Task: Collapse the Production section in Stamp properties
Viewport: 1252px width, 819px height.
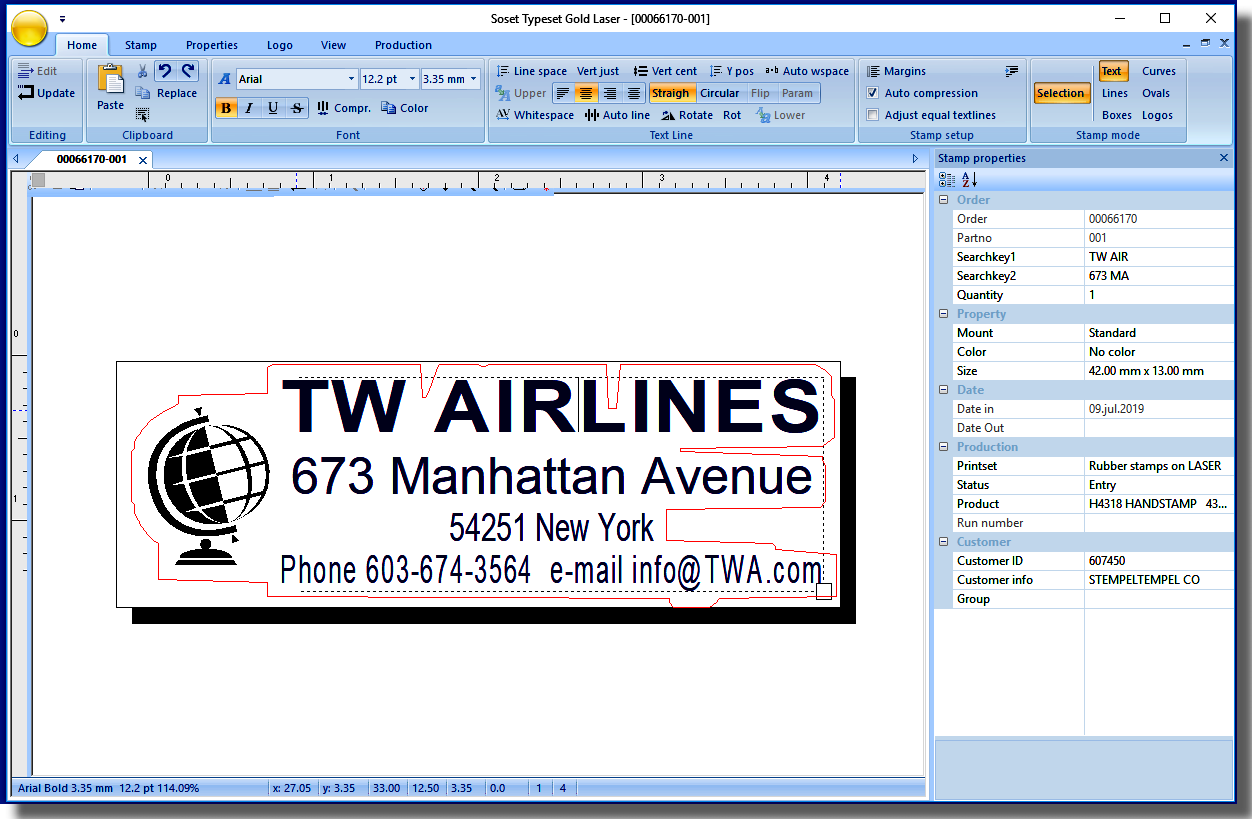Action: pos(943,447)
